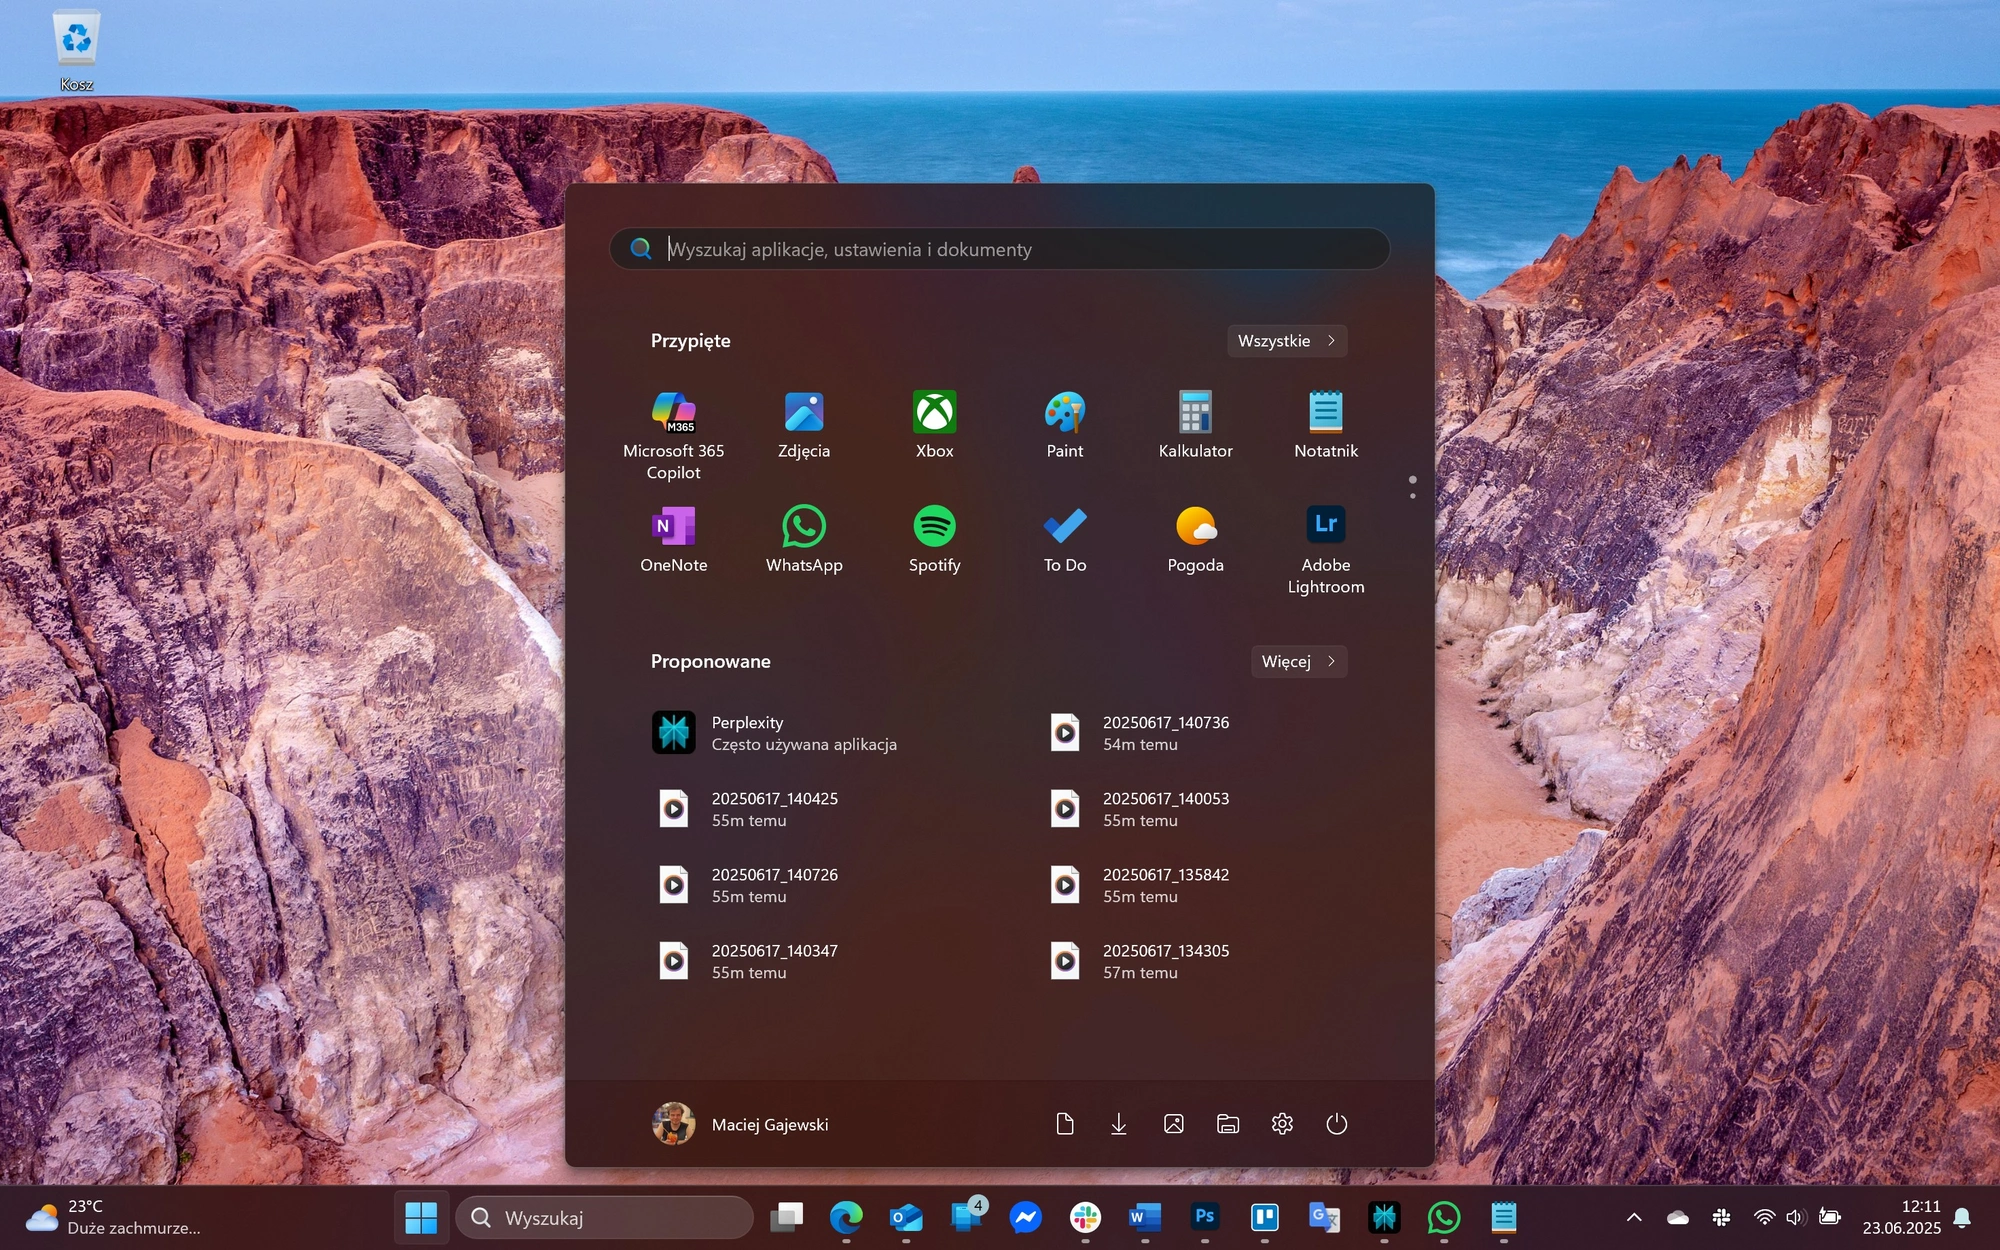This screenshot has width=2000, height=1250.
Task: Open Slack from the taskbar
Action: [1085, 1217]
